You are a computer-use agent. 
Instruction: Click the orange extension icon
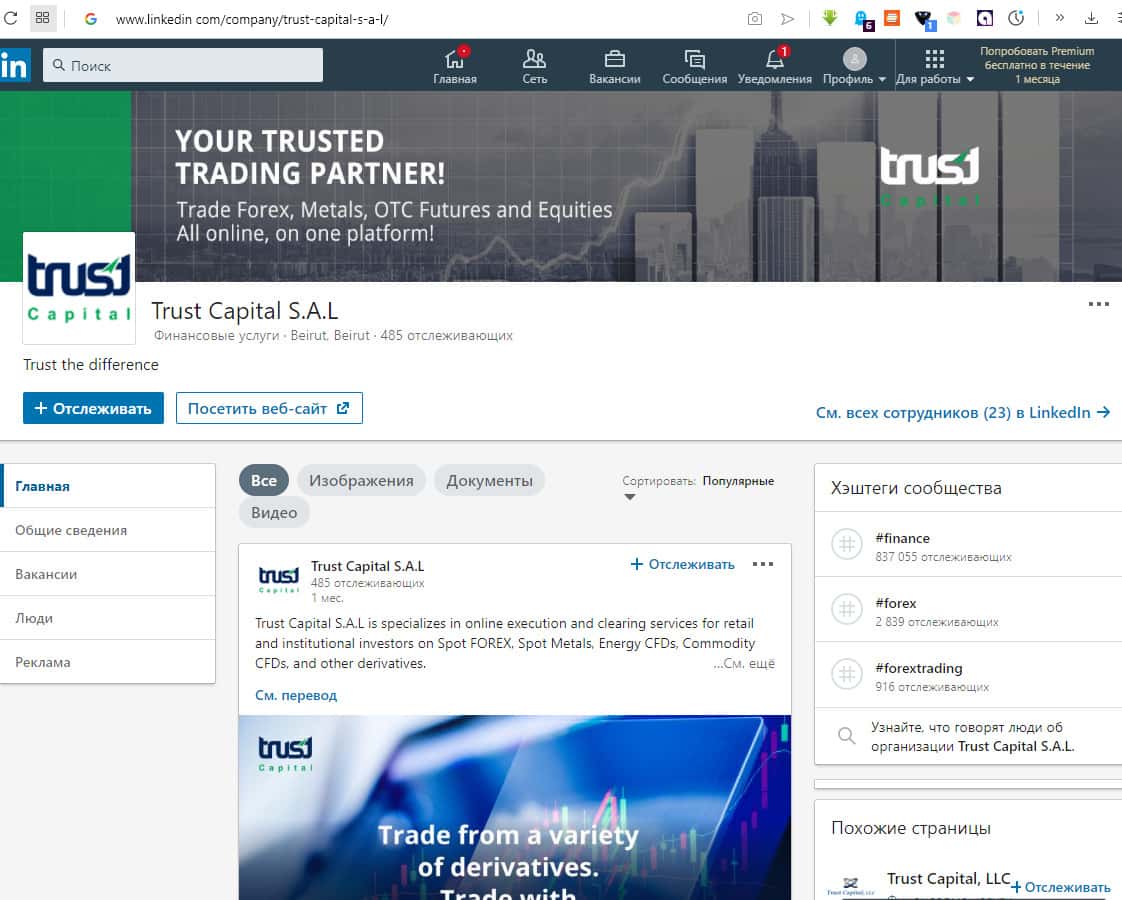point(892,18)
